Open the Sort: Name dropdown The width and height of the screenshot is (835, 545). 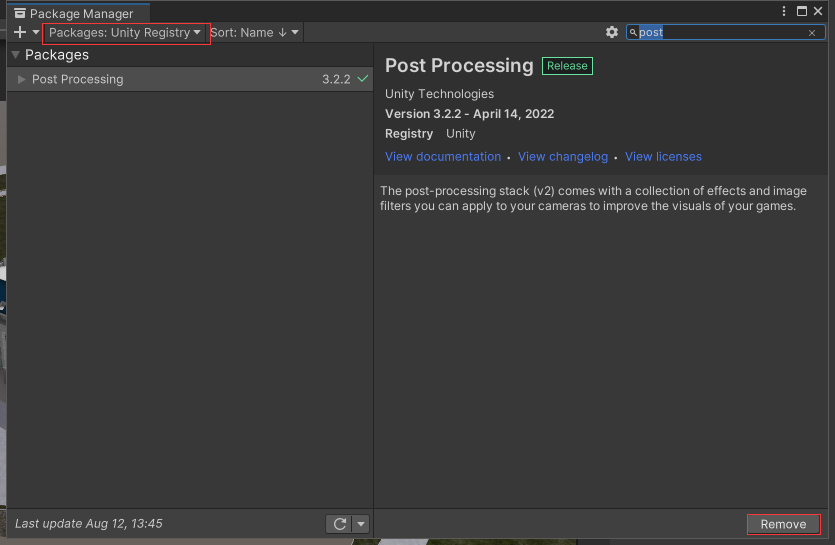click(x=254, y=32)
